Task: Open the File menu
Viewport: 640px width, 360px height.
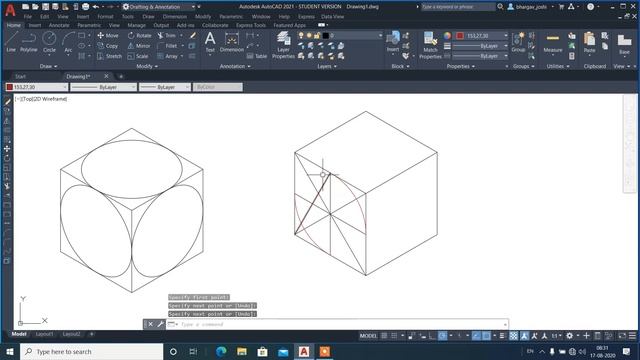Action: click(27, 16)
